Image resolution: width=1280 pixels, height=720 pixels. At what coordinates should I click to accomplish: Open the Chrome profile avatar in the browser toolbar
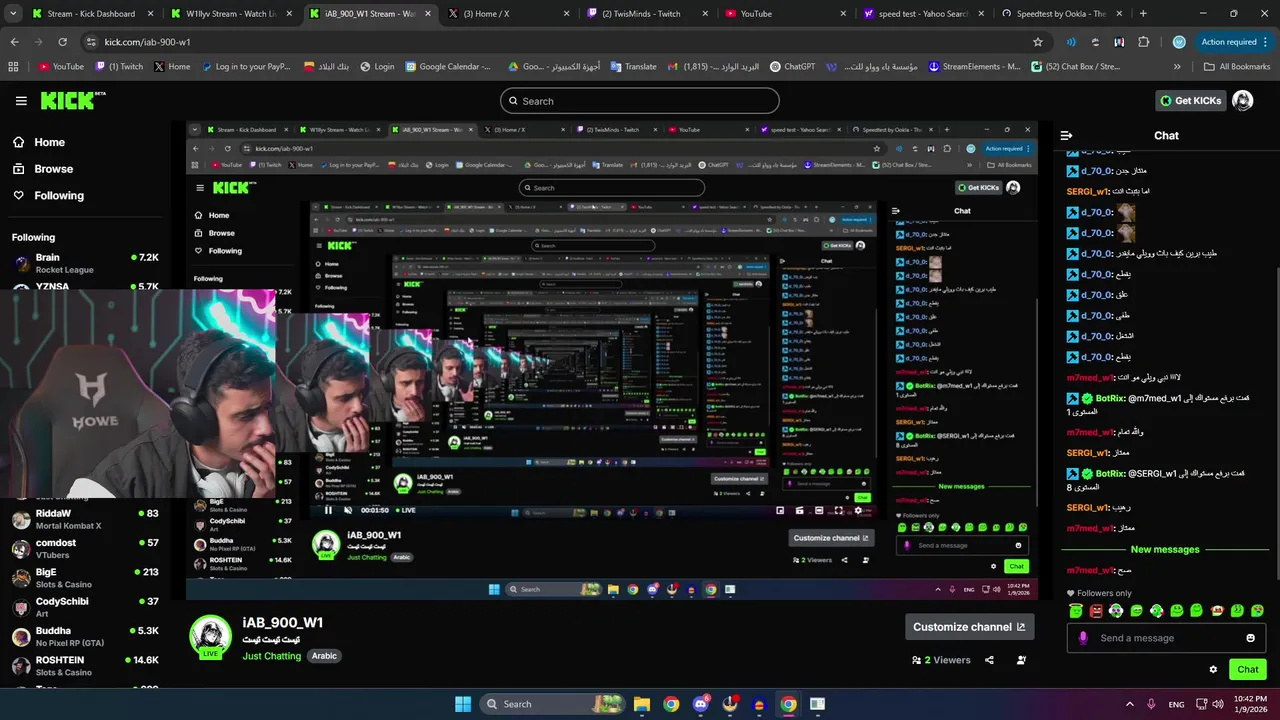pos(1179,42)
